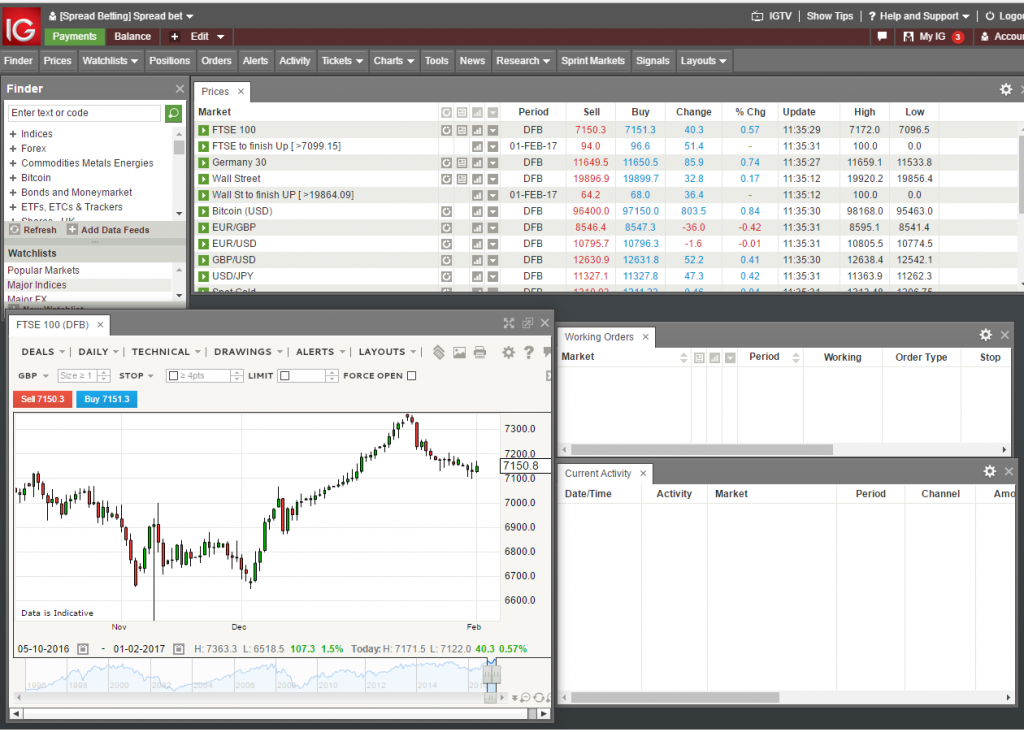Screen dimensions: 1024x732
Task: Click the Working Orders horizontal scrollbar
Action: coord(702,450)
